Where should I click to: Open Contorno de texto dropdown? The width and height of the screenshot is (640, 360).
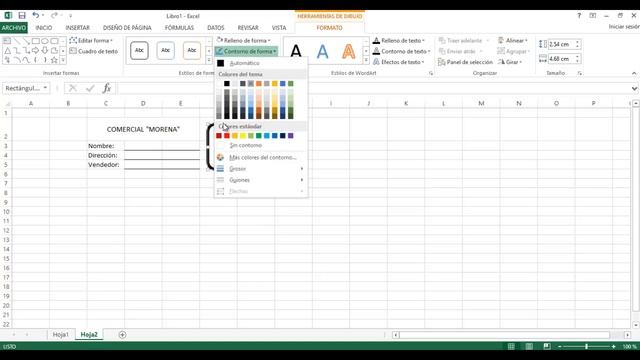click(x=402, y=51)
